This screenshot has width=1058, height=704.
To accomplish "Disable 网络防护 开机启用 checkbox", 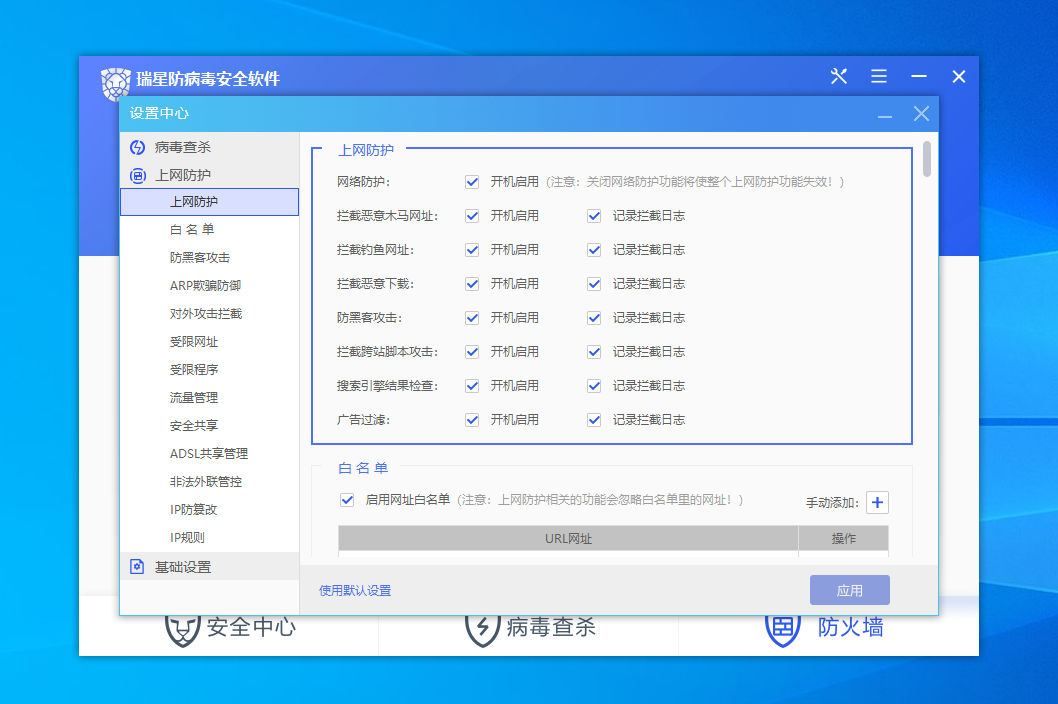I will (x=472, y=182).
